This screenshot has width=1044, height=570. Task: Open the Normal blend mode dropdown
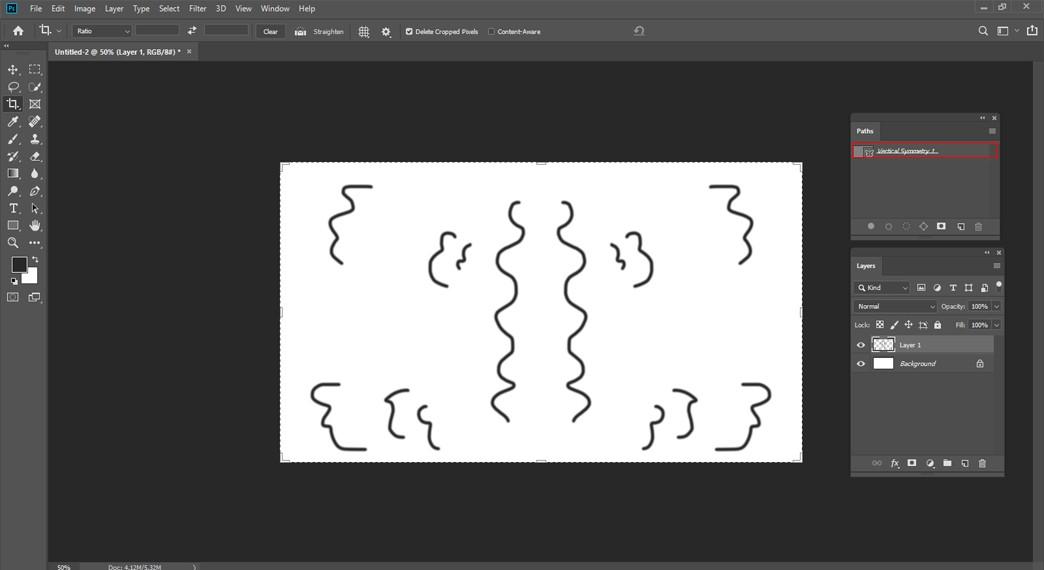pos(896,306)
